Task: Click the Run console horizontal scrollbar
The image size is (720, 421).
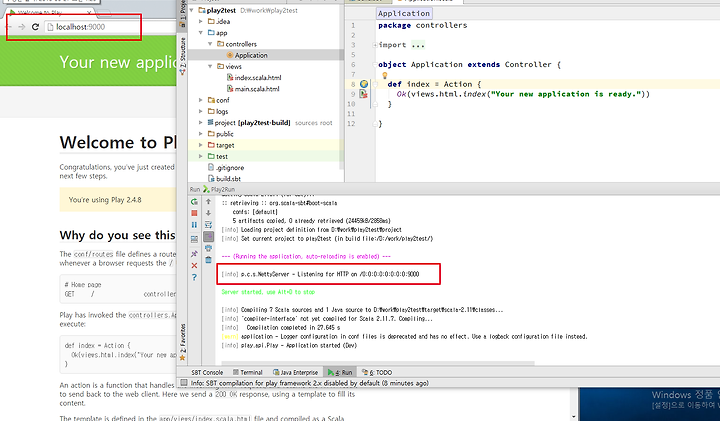Action: (x=377, y=363)
